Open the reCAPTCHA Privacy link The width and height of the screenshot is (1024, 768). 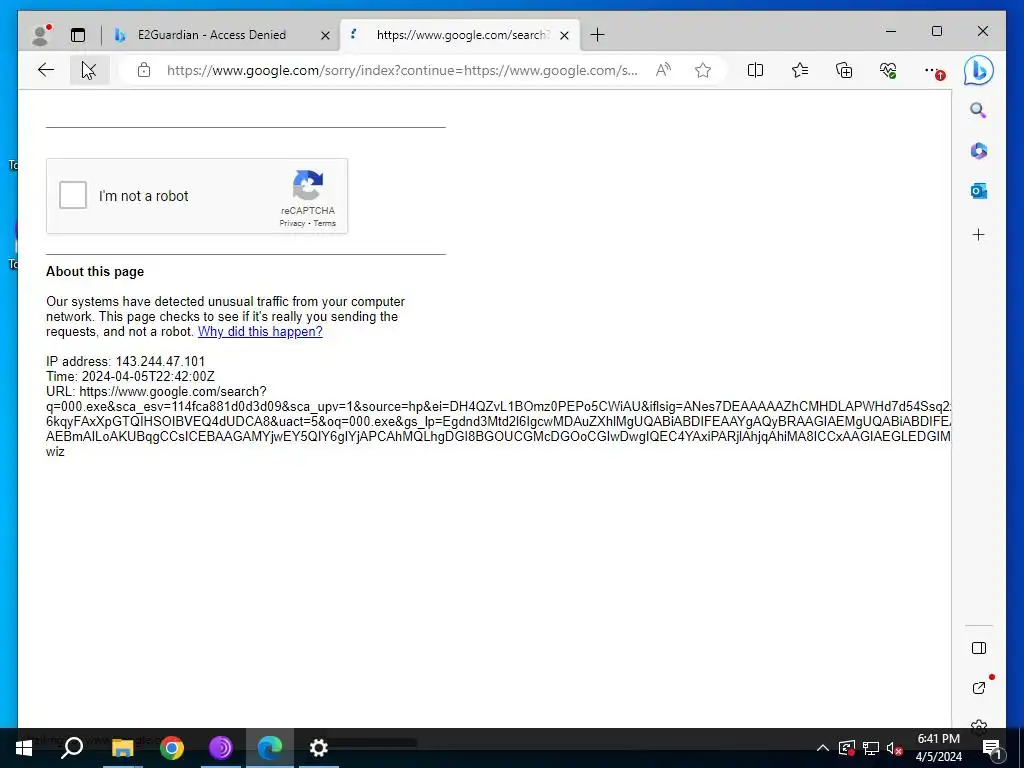(x=292, y=223)
